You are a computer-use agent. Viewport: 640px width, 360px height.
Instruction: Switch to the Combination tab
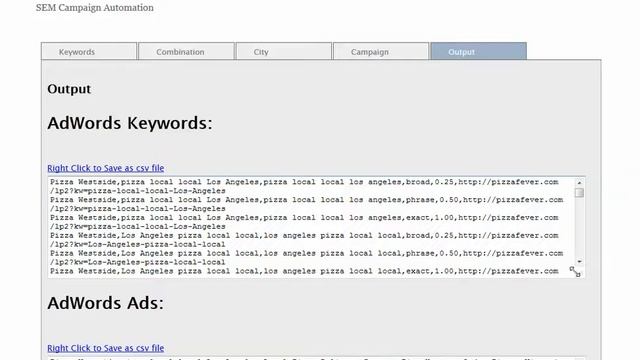[x=186, y=51]
